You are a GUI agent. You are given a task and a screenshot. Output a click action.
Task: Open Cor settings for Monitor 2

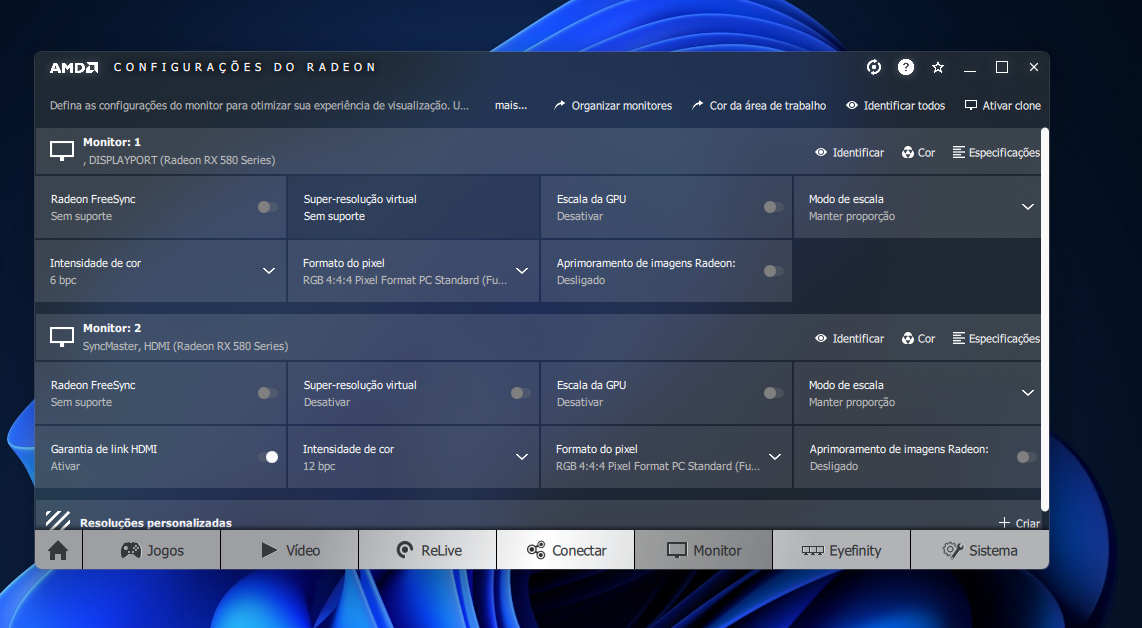click(918, 338)
